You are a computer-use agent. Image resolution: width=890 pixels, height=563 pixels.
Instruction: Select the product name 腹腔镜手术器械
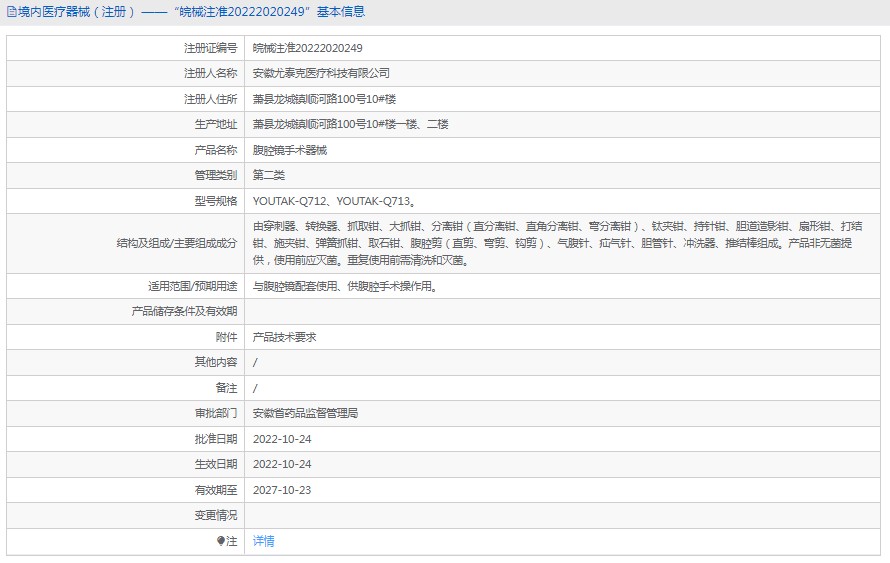[290, 150]
